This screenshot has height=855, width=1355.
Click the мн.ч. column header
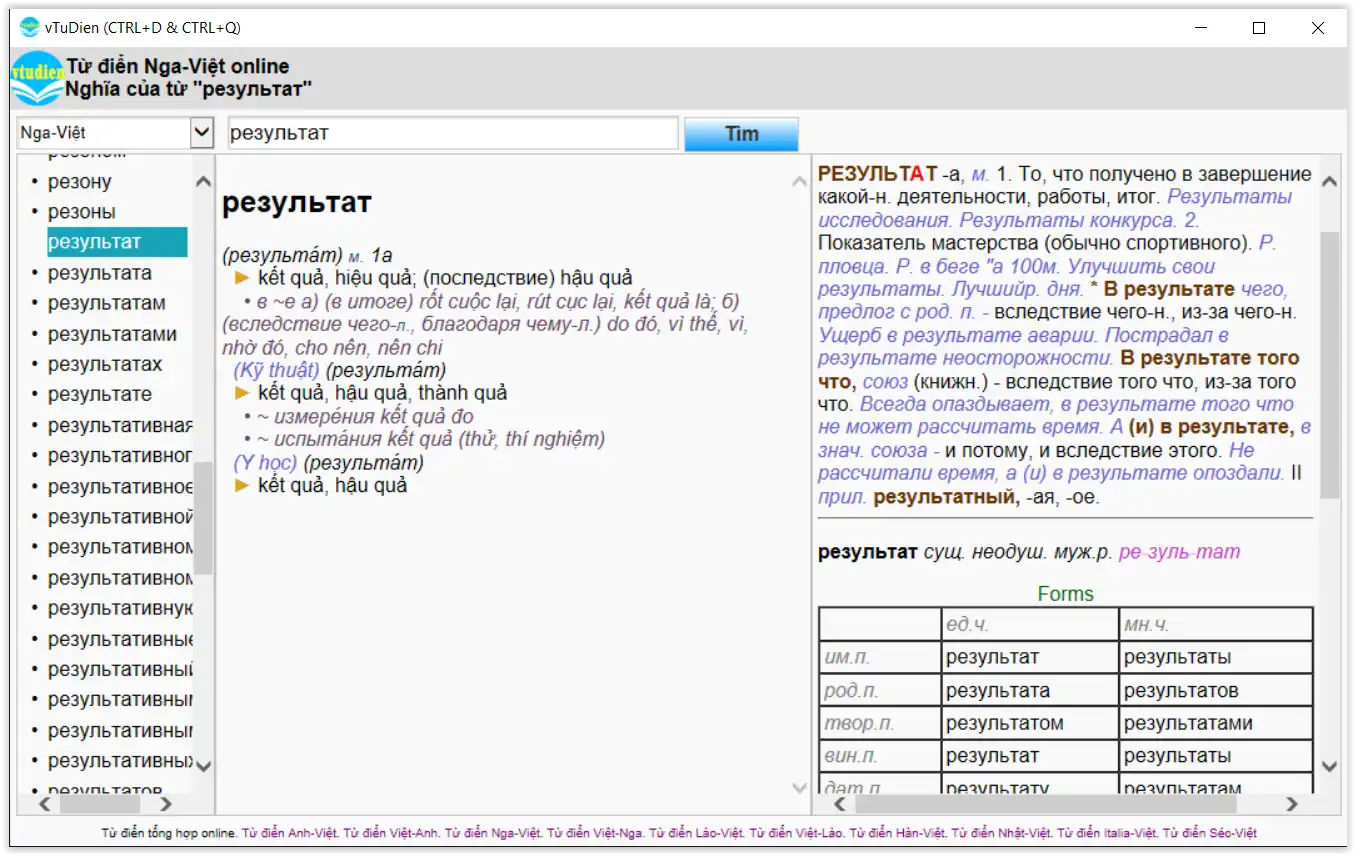(1146, 625)
